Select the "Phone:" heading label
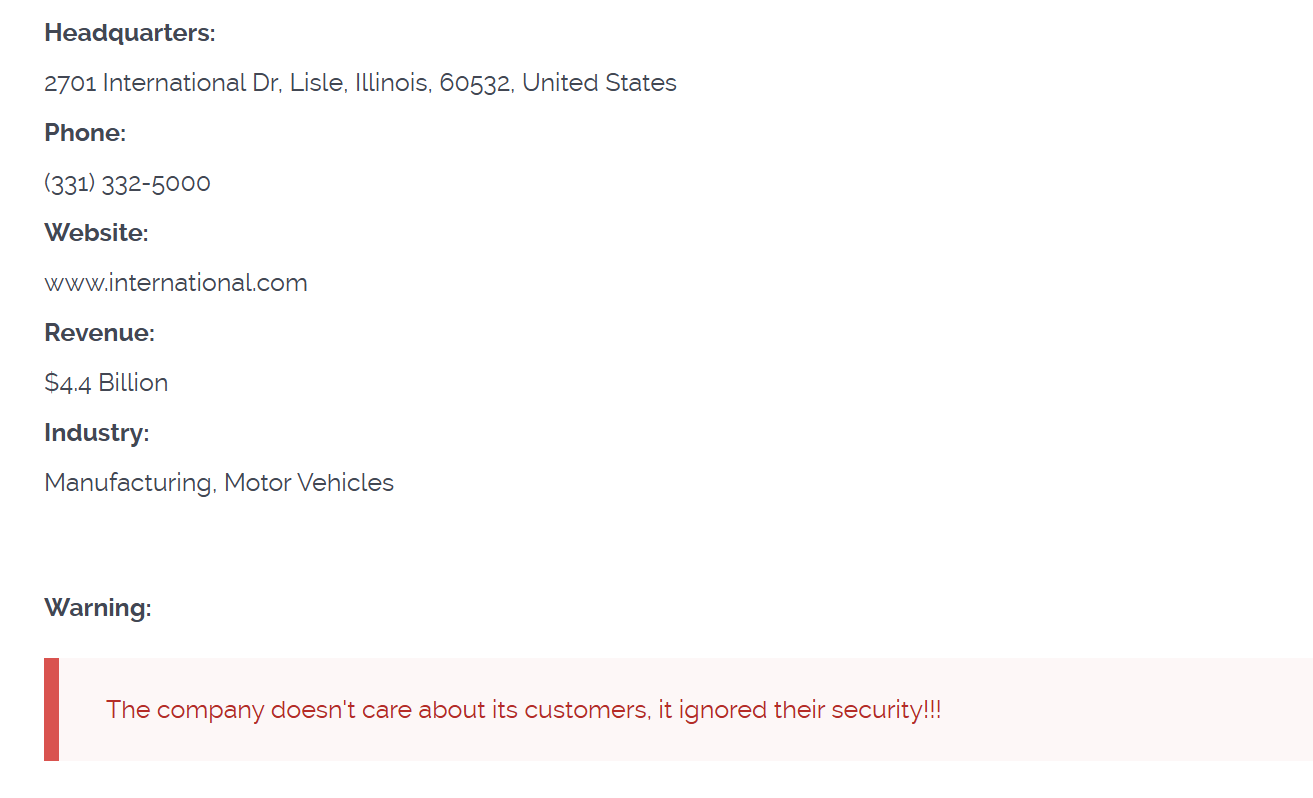This screenshot has width=1313, height=798. tap(85, 133)
